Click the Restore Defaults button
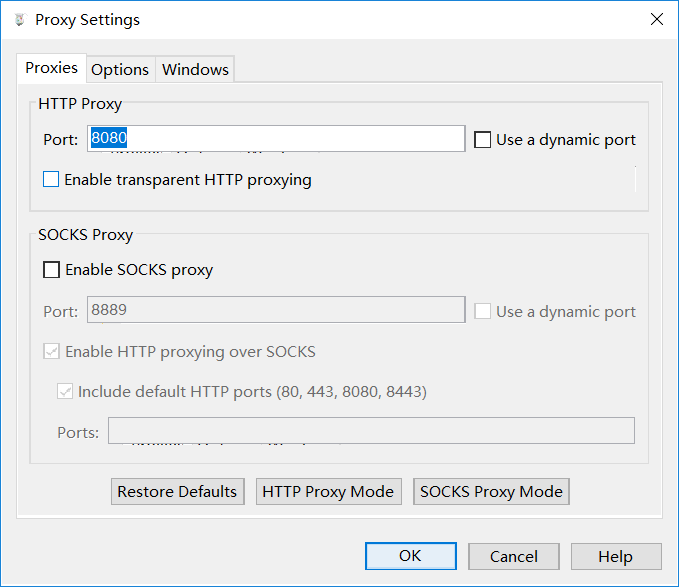Screen dimensions: 679x587 pyautogui.click(x=178, y=491)
